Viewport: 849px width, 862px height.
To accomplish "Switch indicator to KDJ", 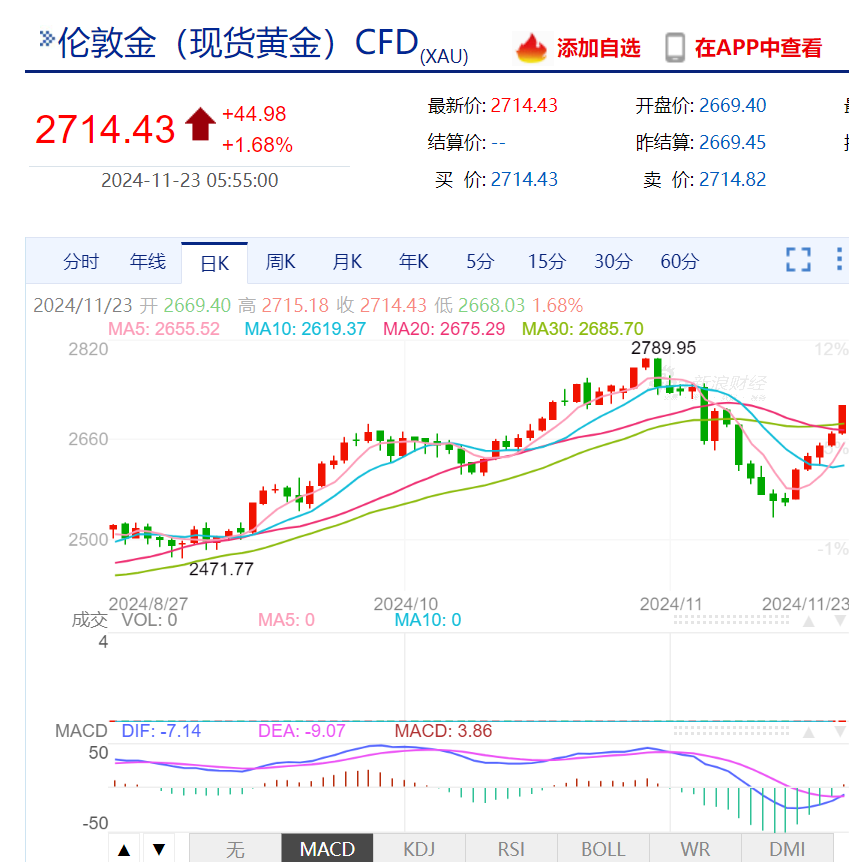I will (419, 849).
